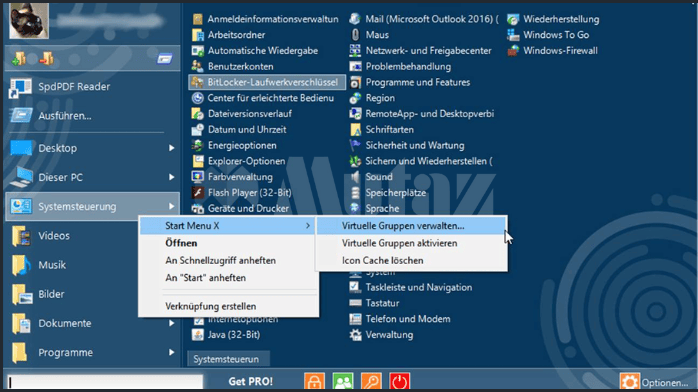Open SpdPDF Reader icon
Viewport: 698px width, 392px height.
(x=20, y=87)
